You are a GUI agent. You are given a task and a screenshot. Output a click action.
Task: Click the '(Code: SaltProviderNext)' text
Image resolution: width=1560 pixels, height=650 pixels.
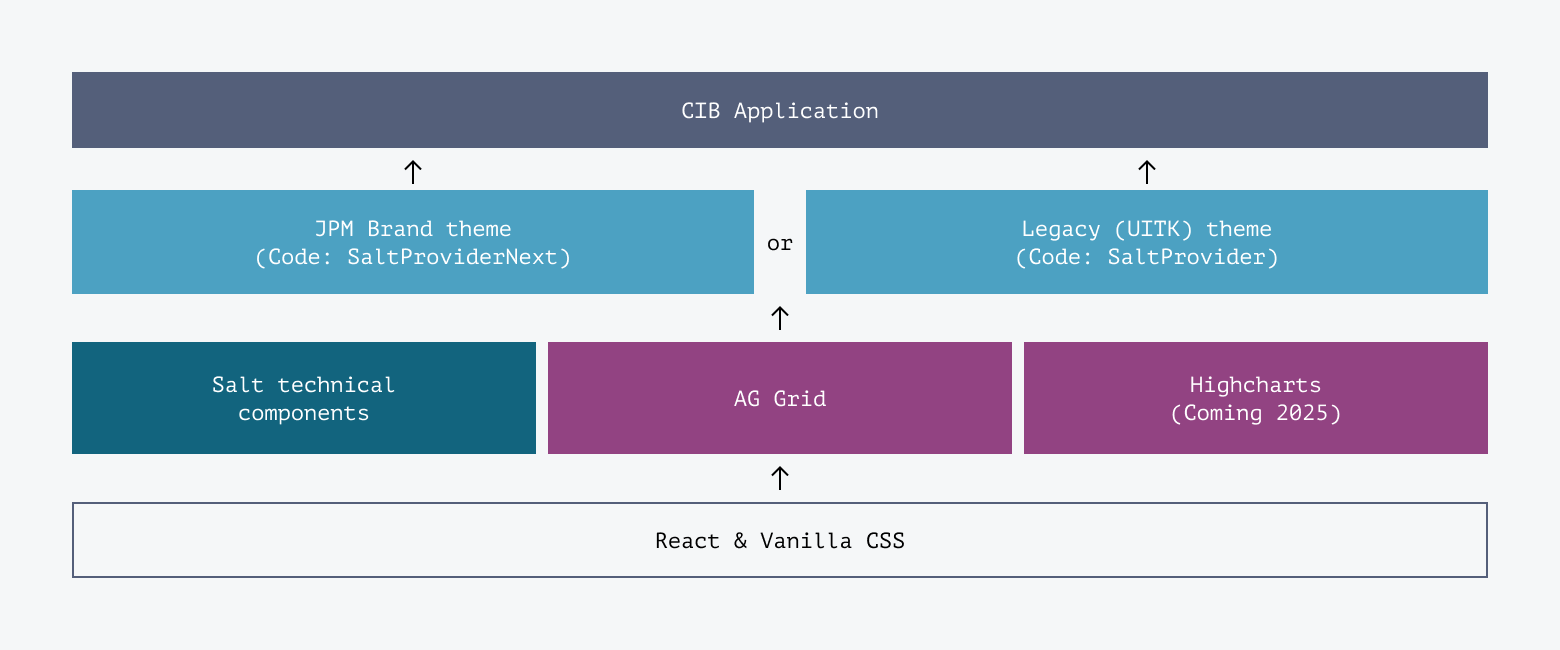point(413,257)
